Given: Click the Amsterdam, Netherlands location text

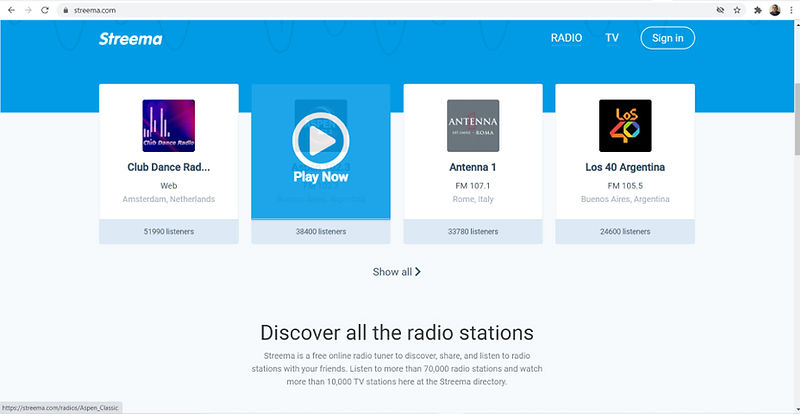Looking at the screenshot, I should point(168,199).
